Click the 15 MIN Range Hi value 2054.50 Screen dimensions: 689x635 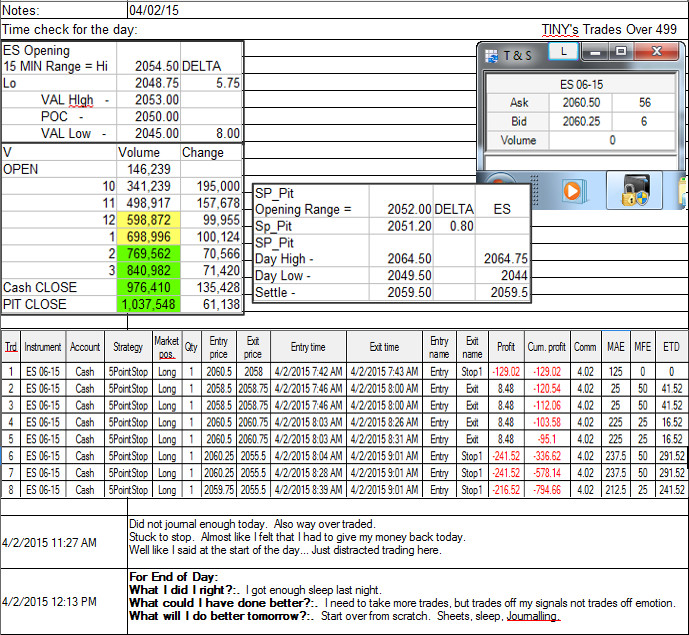tap(156, 66)
